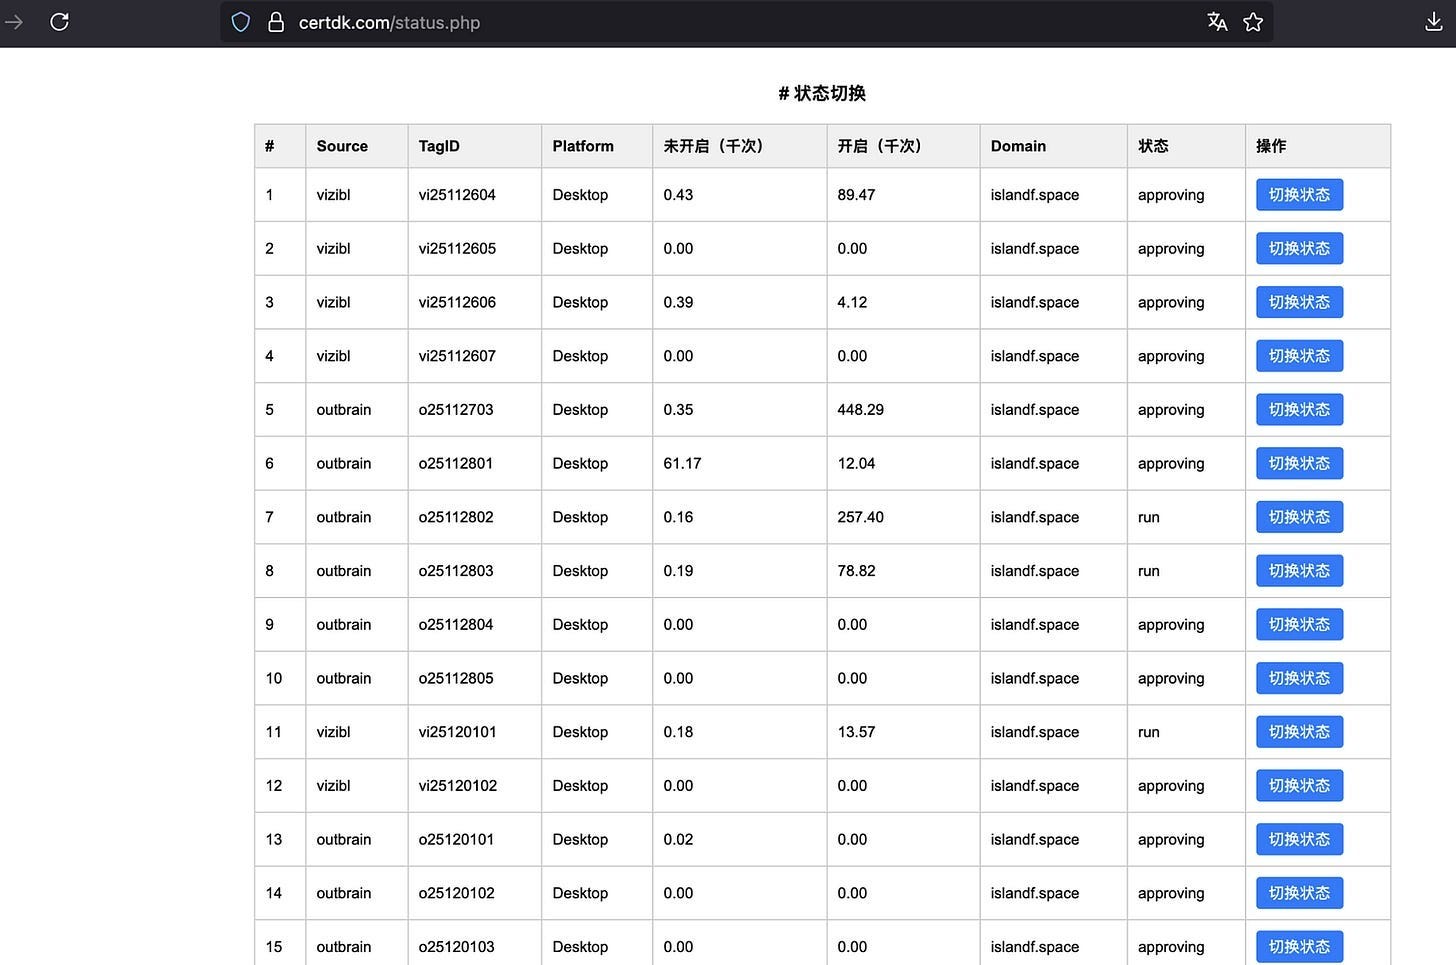Select the value 0.39 in row 3
1456x965 pixels.
tap(678, 302)
